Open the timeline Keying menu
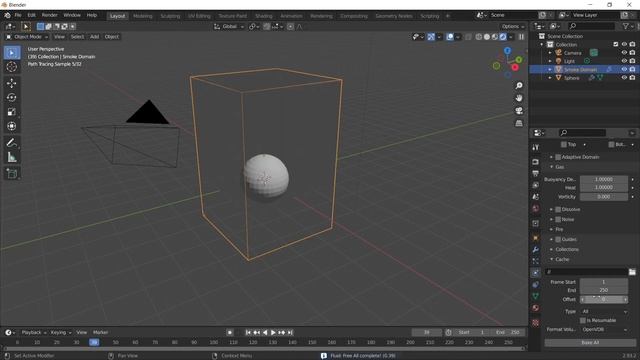The width and height of the screenshot is (640, 360). coord(60,333)
